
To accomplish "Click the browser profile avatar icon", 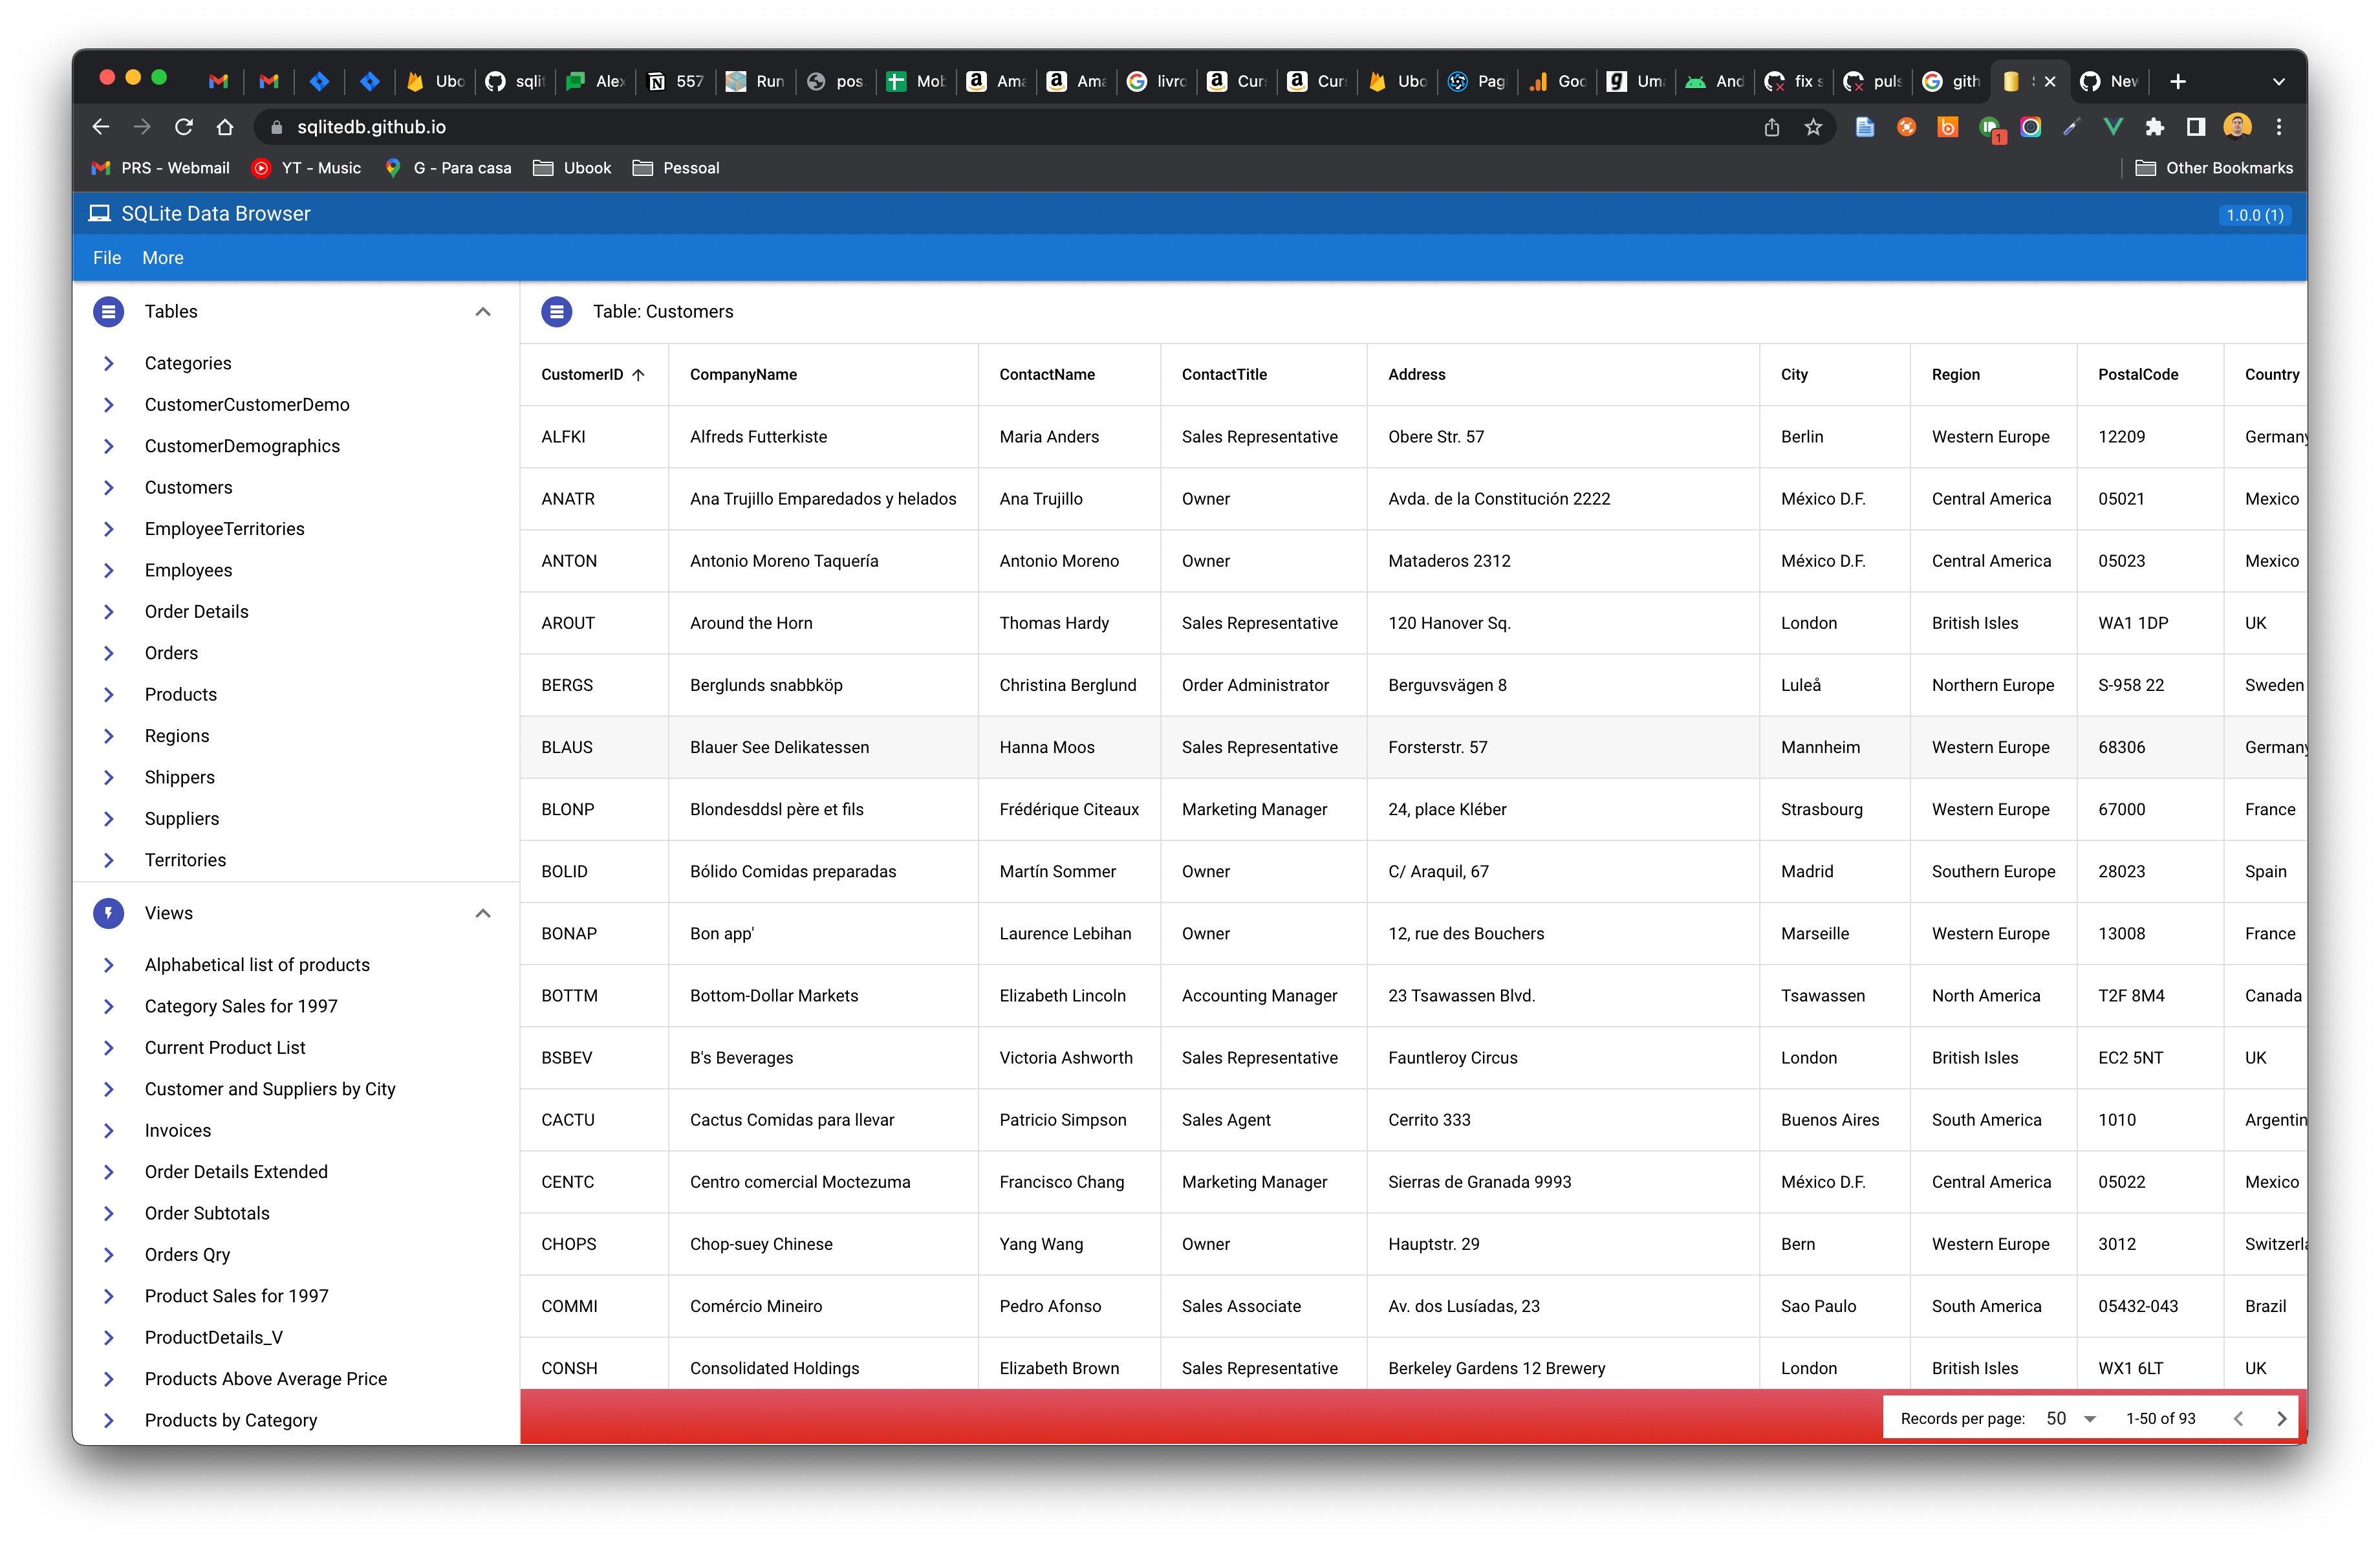I will pyautogui.click(x=2238, y=127).
